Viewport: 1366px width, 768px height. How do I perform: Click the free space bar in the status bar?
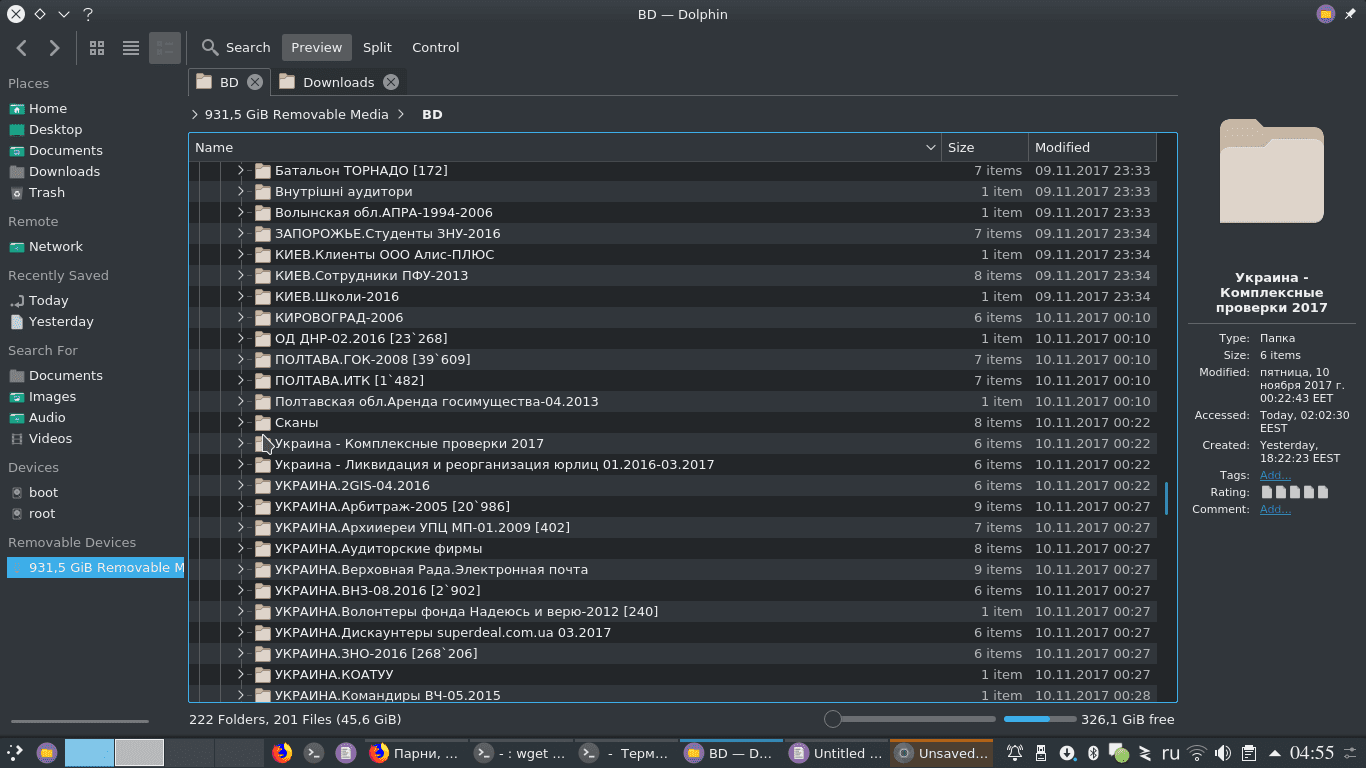[1040, 719]
